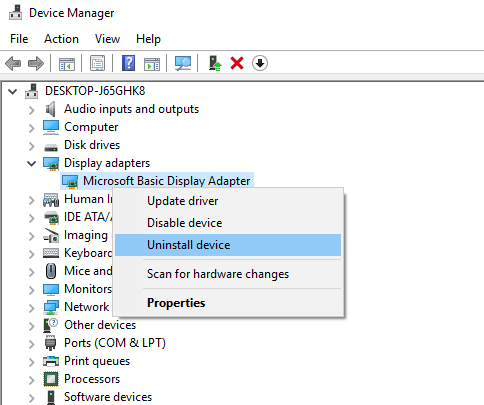Select Audio inputs and outputs label
The width and height of the screenshot is (484, 405).
click(131, 109)
